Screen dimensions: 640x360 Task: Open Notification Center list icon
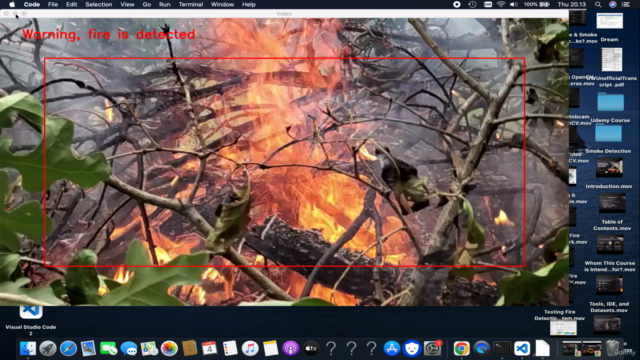click(x=626, y=4)
